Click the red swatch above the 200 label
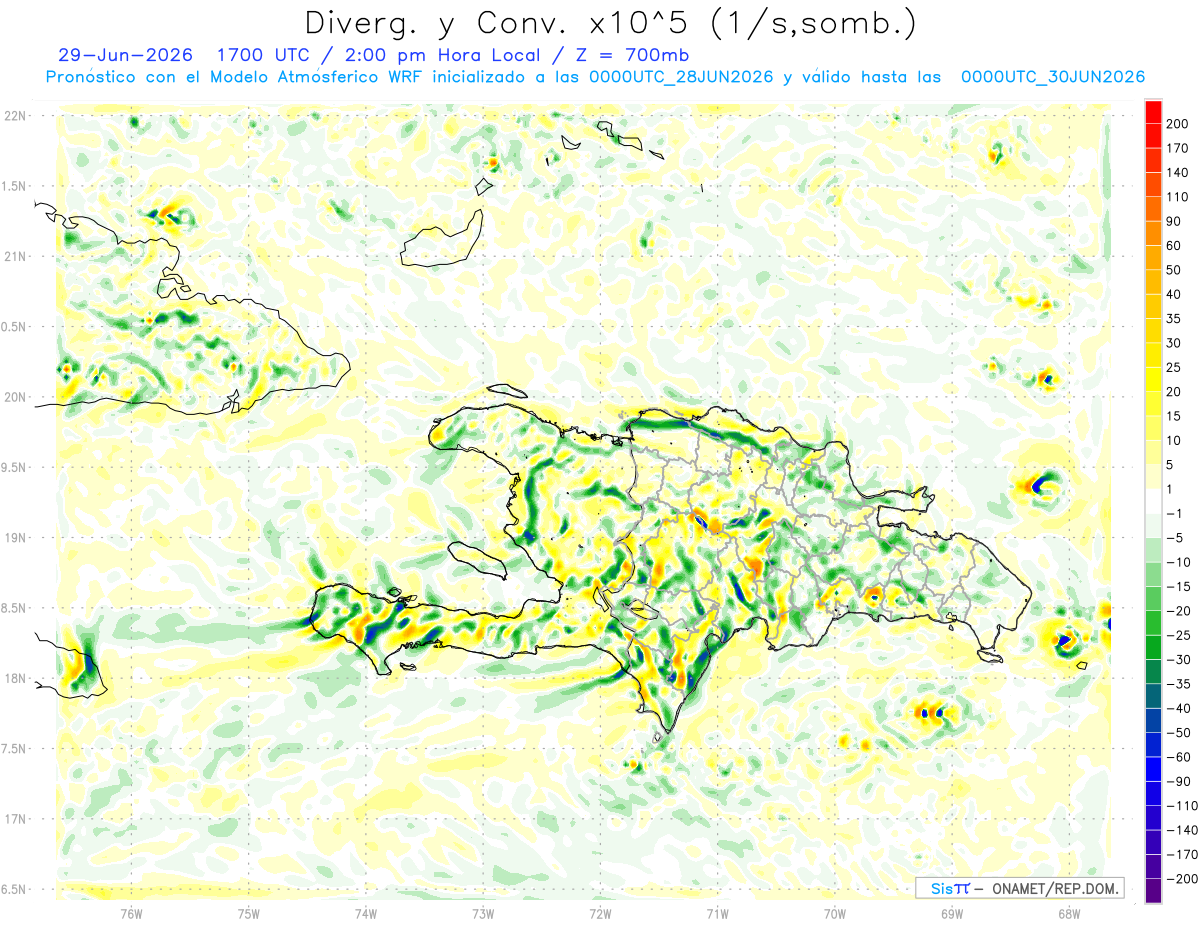Screen dimensions: 1200x927 [1154, 111]
